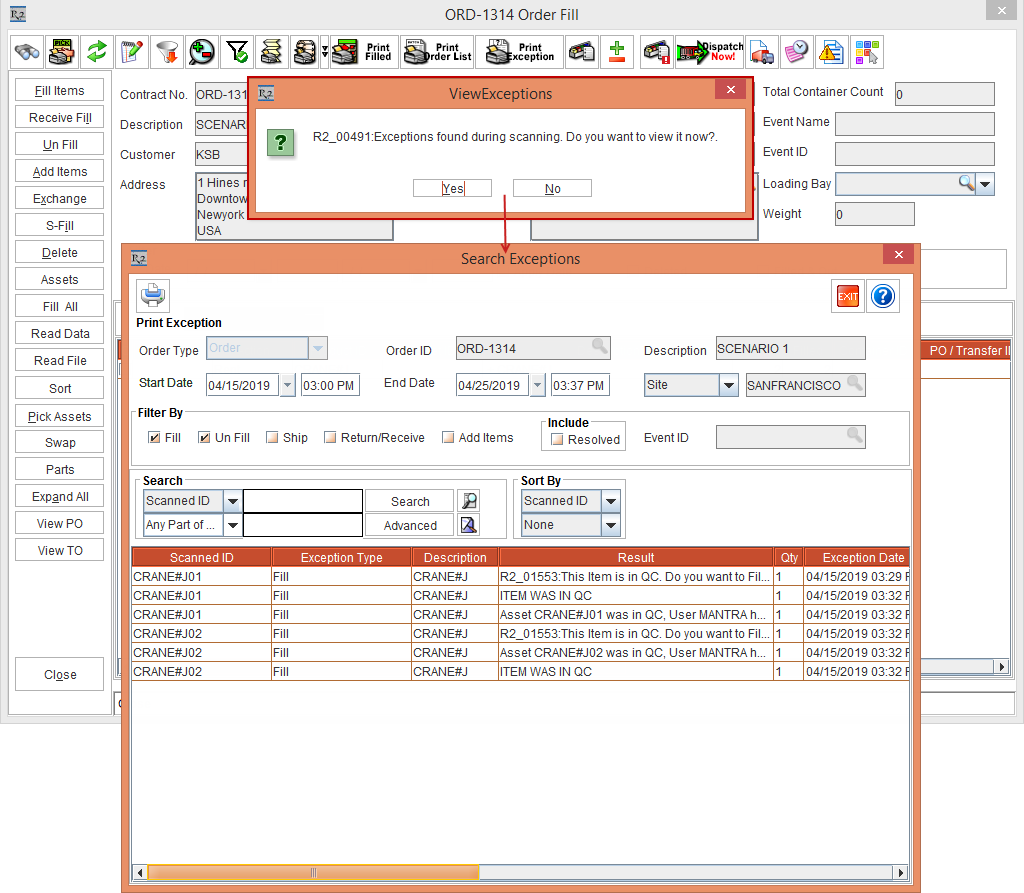
Task: Check the Include Resolved checkbox
Action: (557, 440)
